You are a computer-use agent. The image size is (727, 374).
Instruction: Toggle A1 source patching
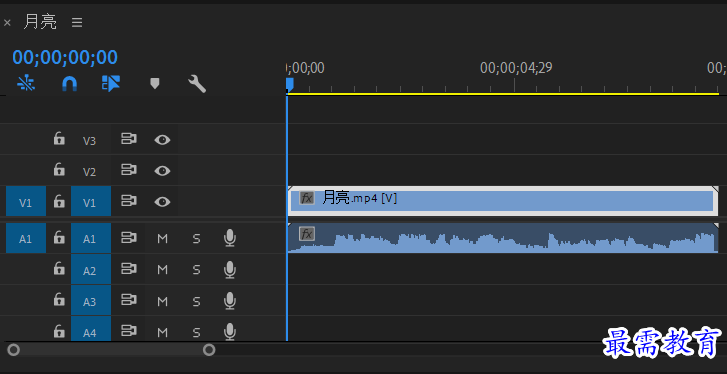(x=26, y=238)
